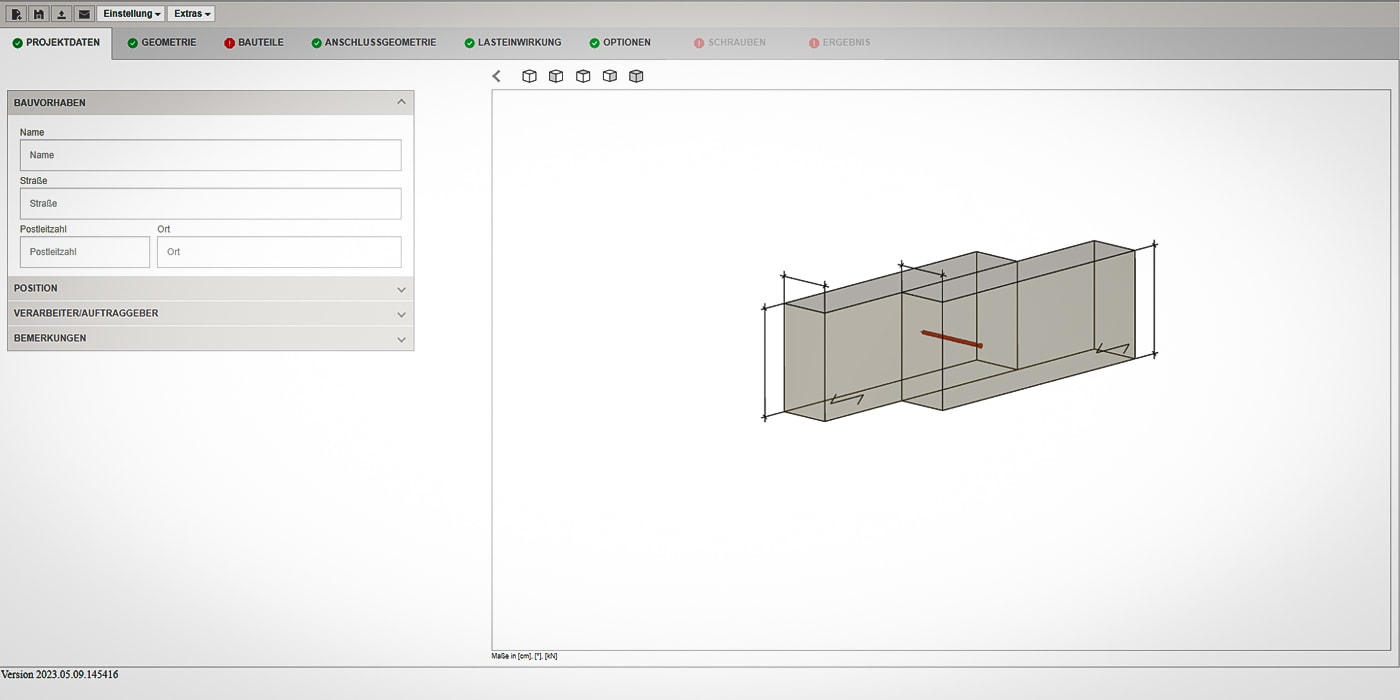Open the email/envelope icon in the toolbar
This screenshot has width=1400, height=700.
point(84,13)
